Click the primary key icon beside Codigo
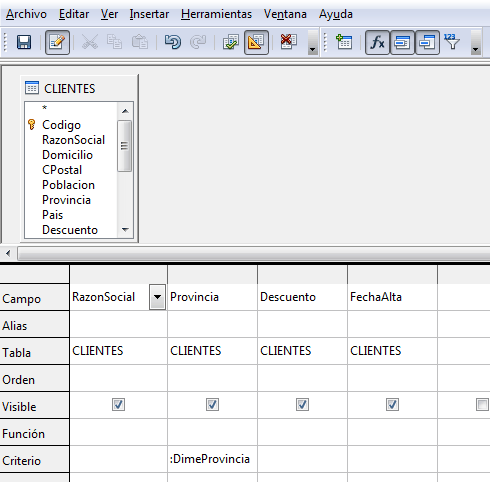490x482 pixels. click(31, 124)
